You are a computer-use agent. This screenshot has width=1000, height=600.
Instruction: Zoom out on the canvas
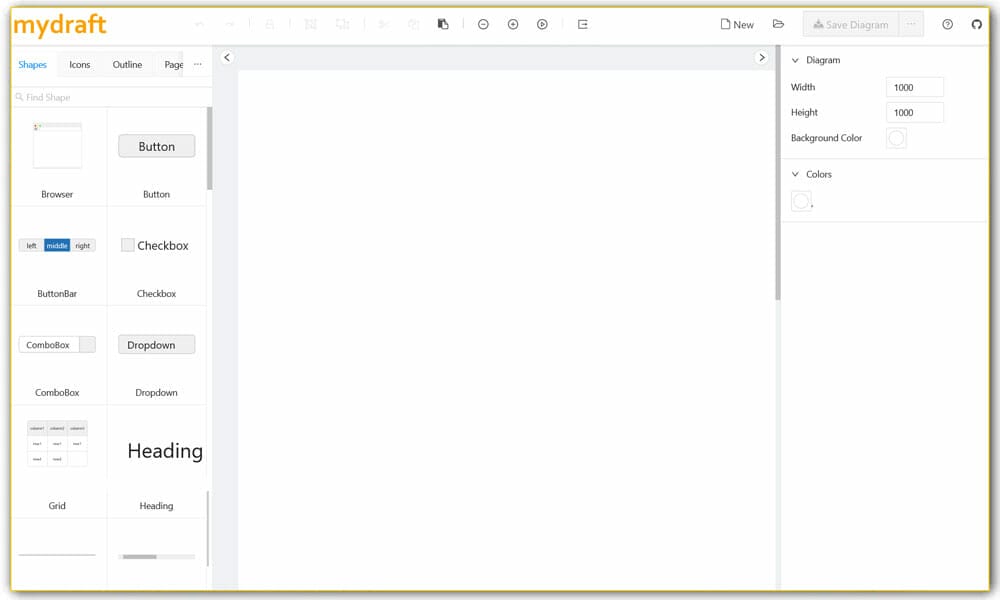point(483,24)
